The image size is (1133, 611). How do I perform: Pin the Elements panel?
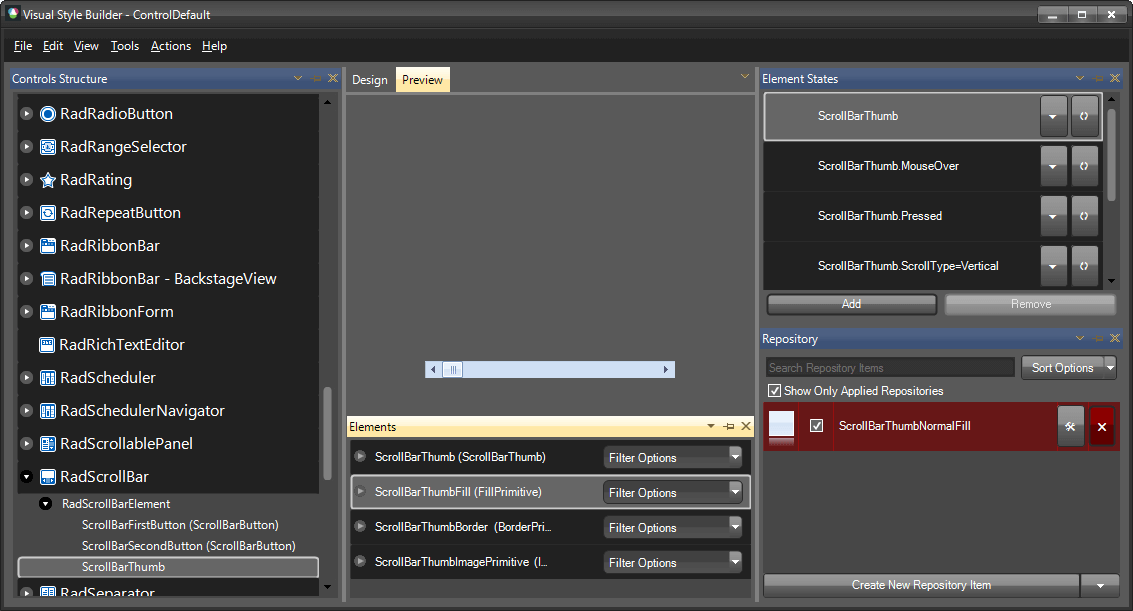point(728,426)
